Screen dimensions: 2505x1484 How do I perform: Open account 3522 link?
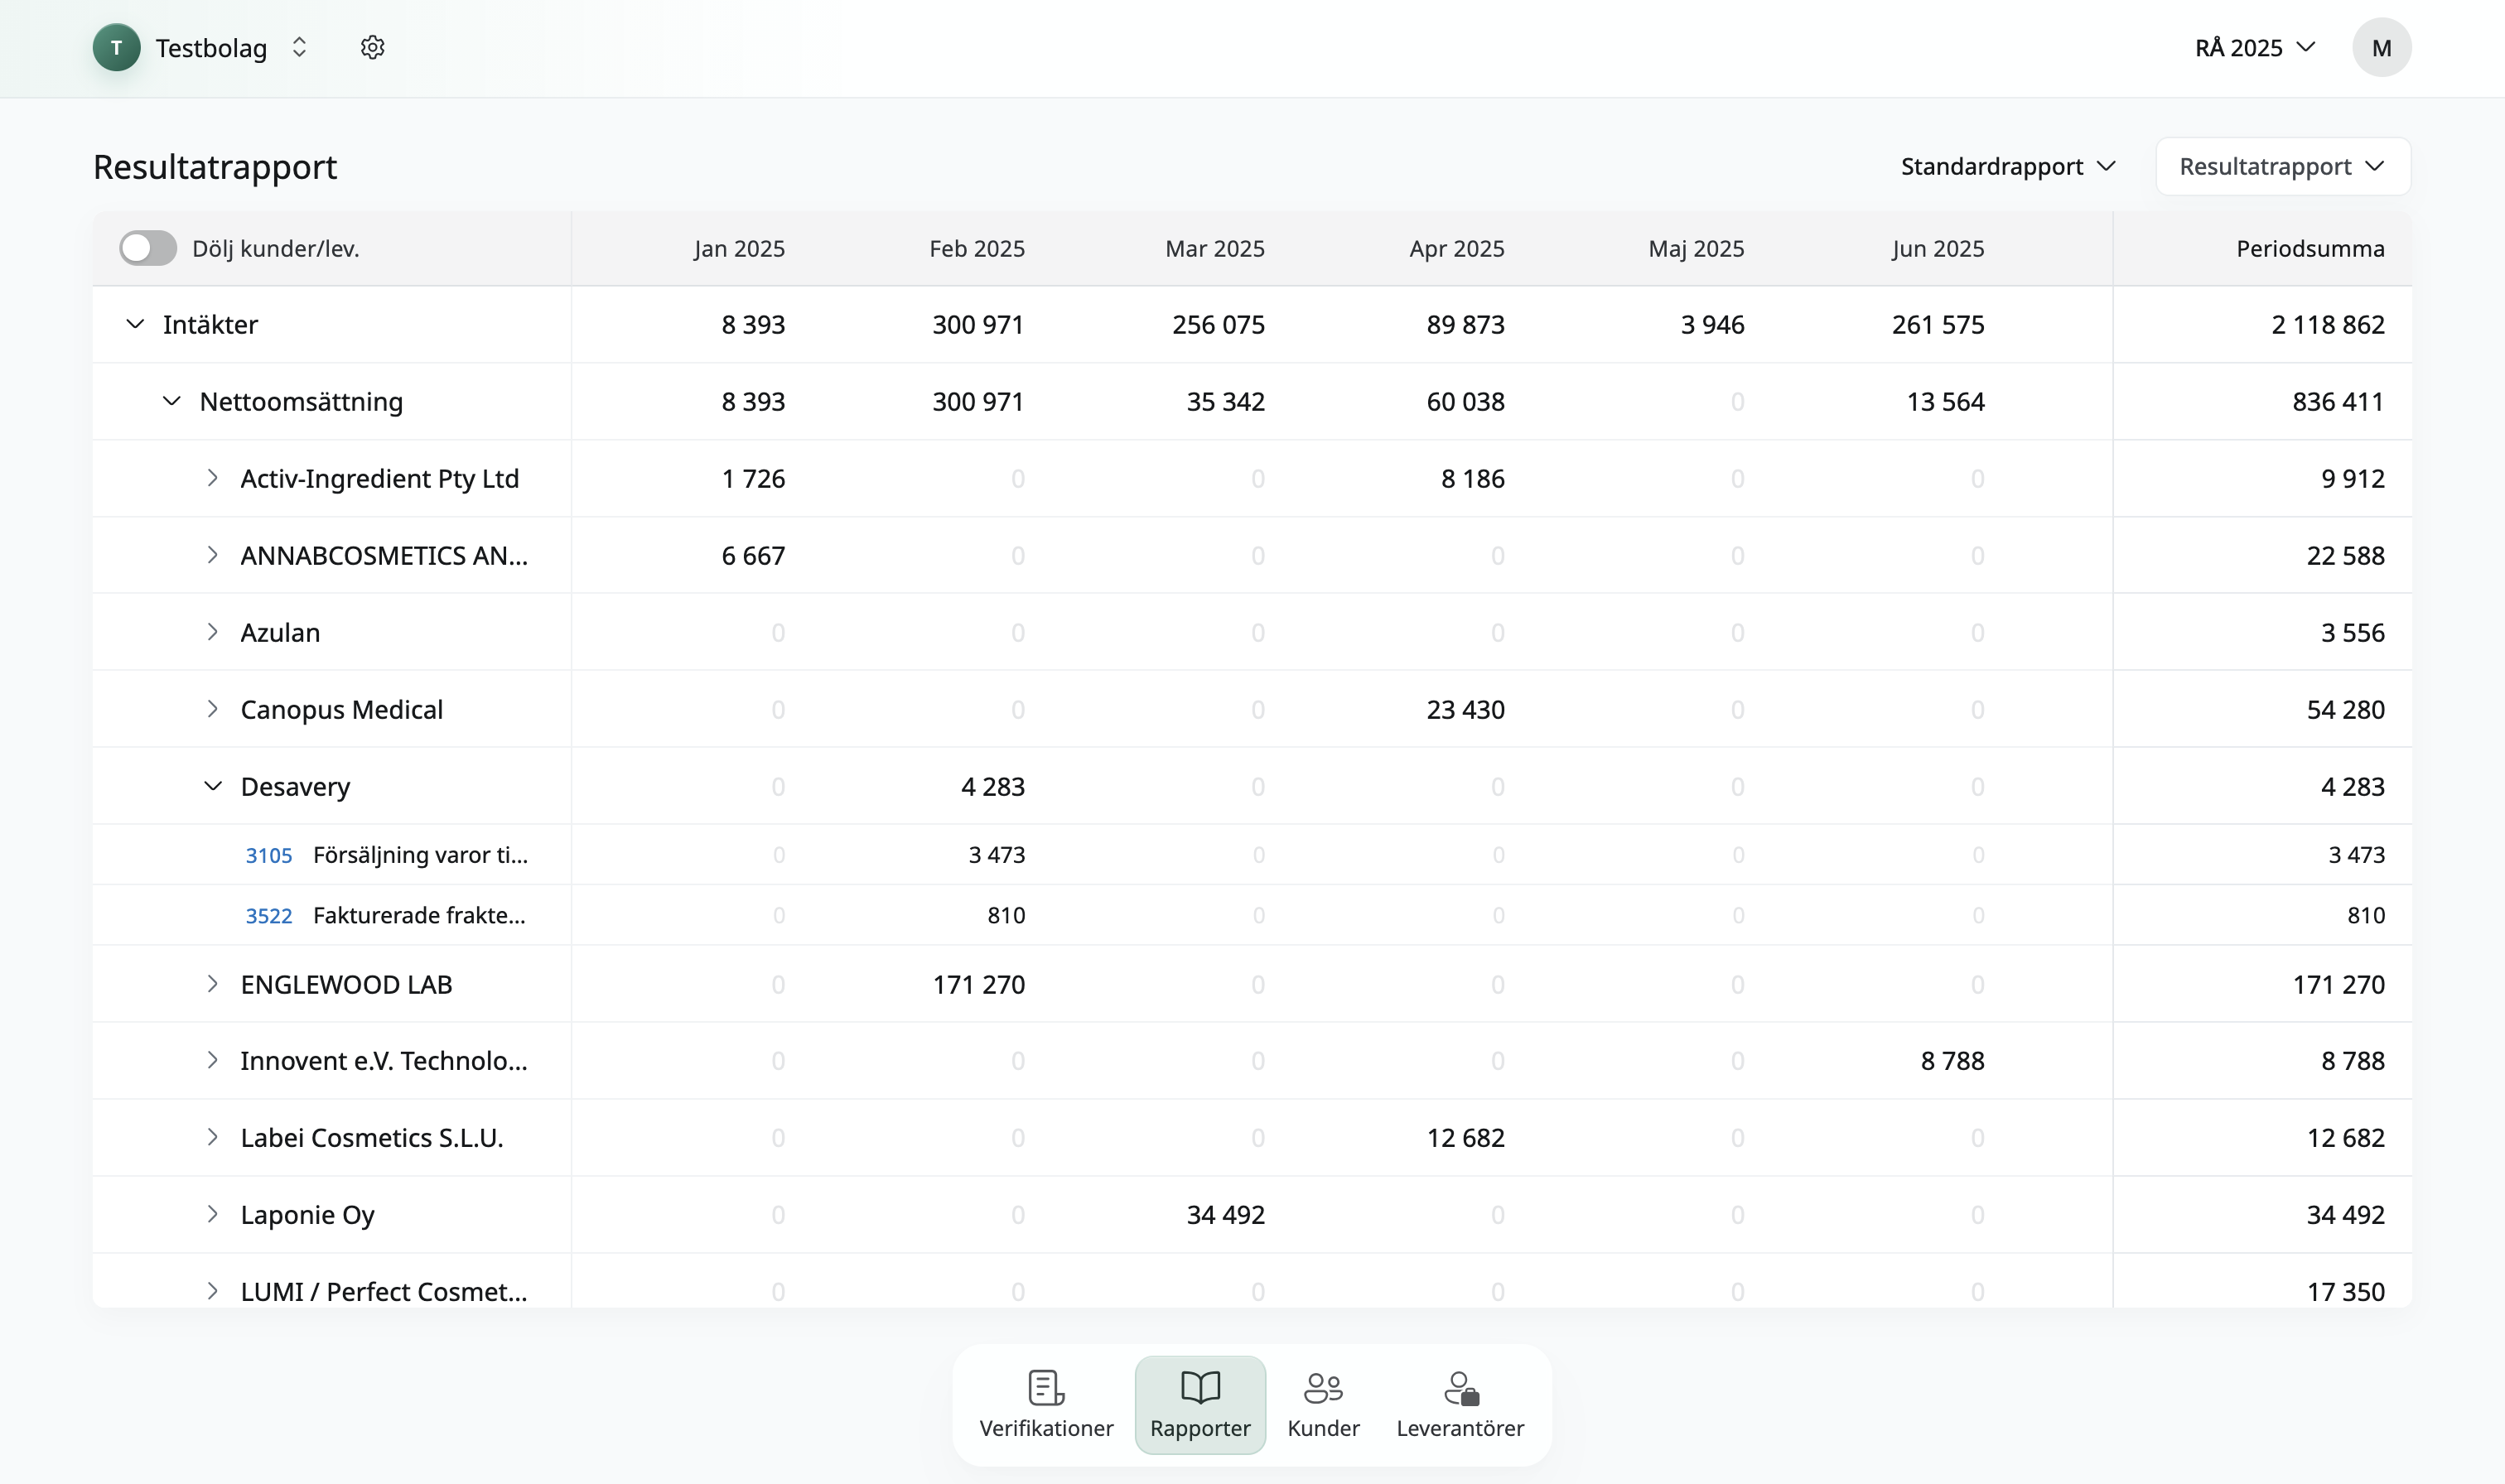(269, 915)
